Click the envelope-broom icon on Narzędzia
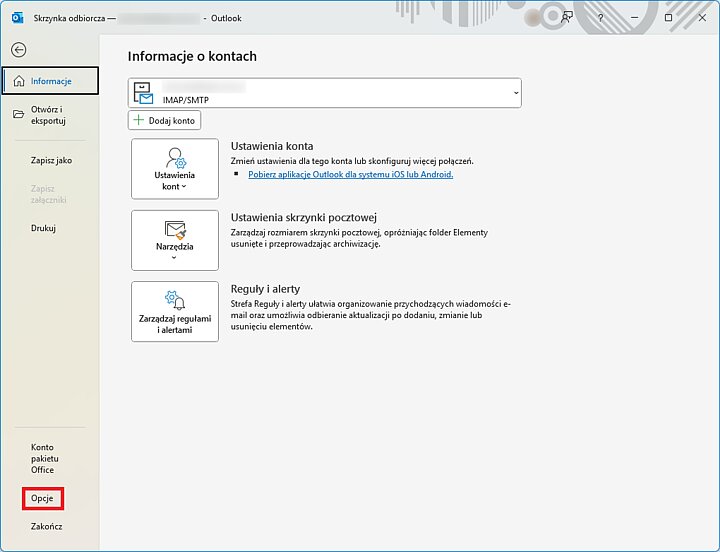 (175, 230)
